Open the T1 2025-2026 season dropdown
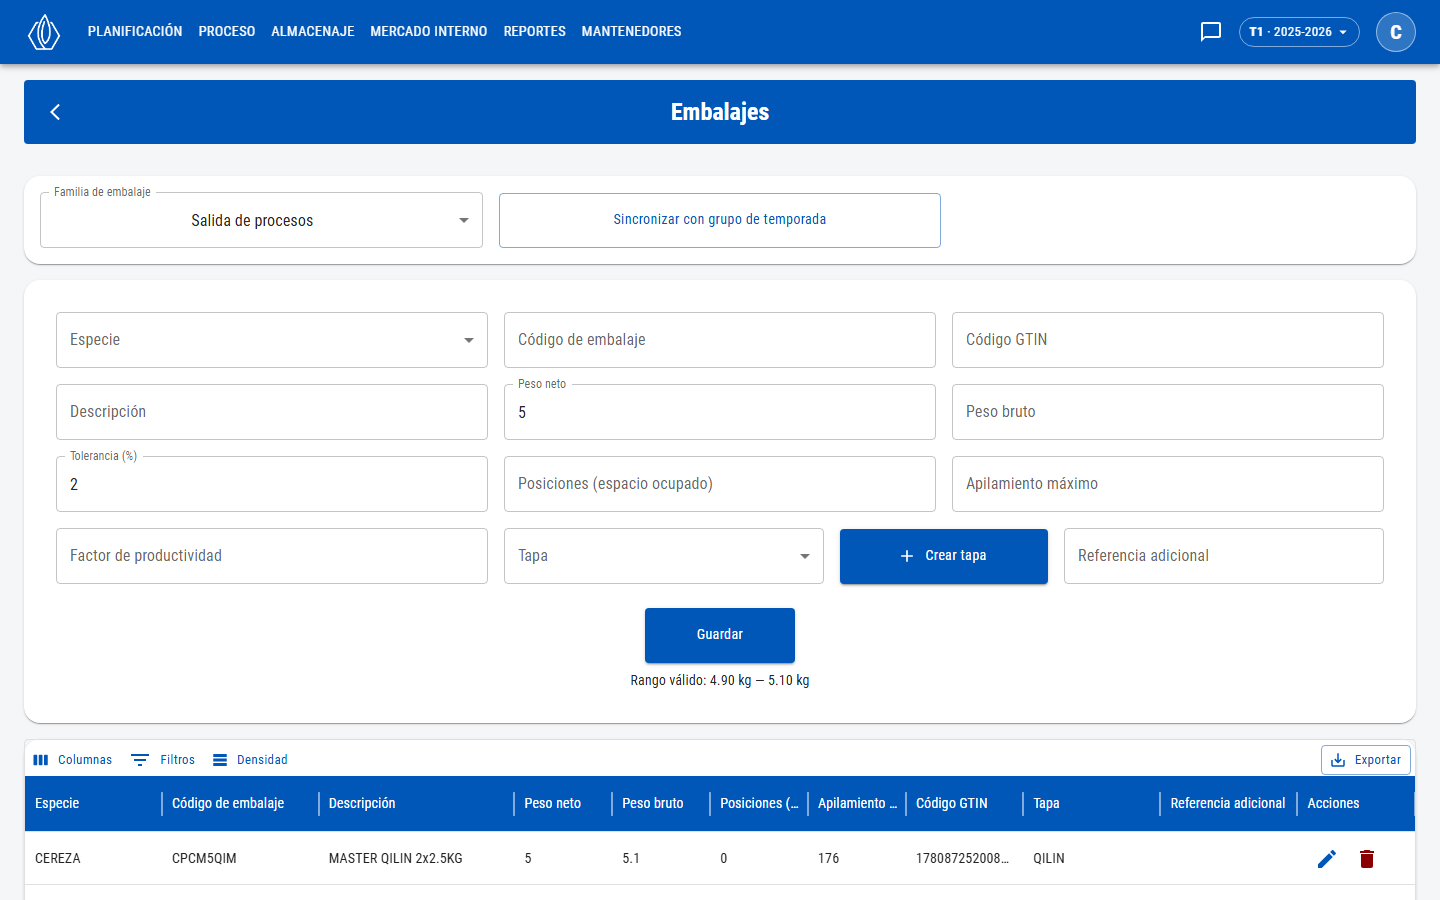Viewport: 1440px width, 900px height. (x=1299, y=32)
